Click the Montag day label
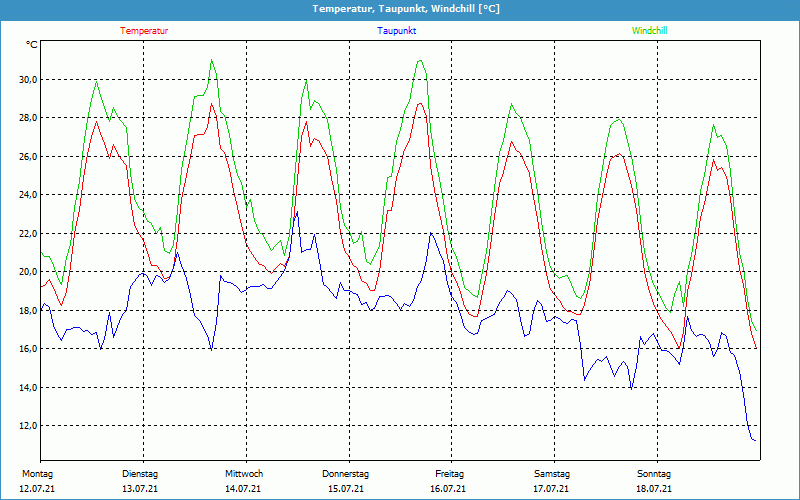 pyautogui.click(x=37, y=474)
